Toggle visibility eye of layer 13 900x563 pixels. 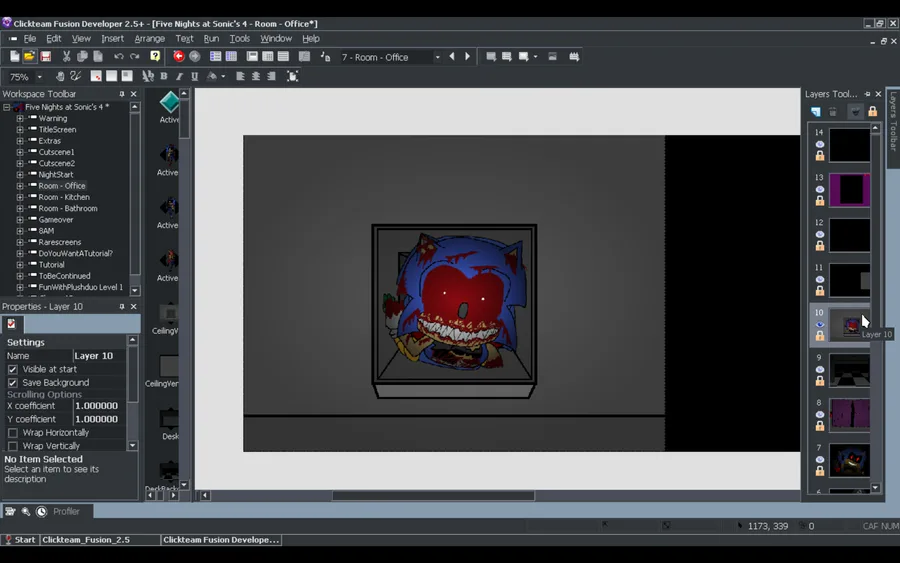[x=820, y=189]
